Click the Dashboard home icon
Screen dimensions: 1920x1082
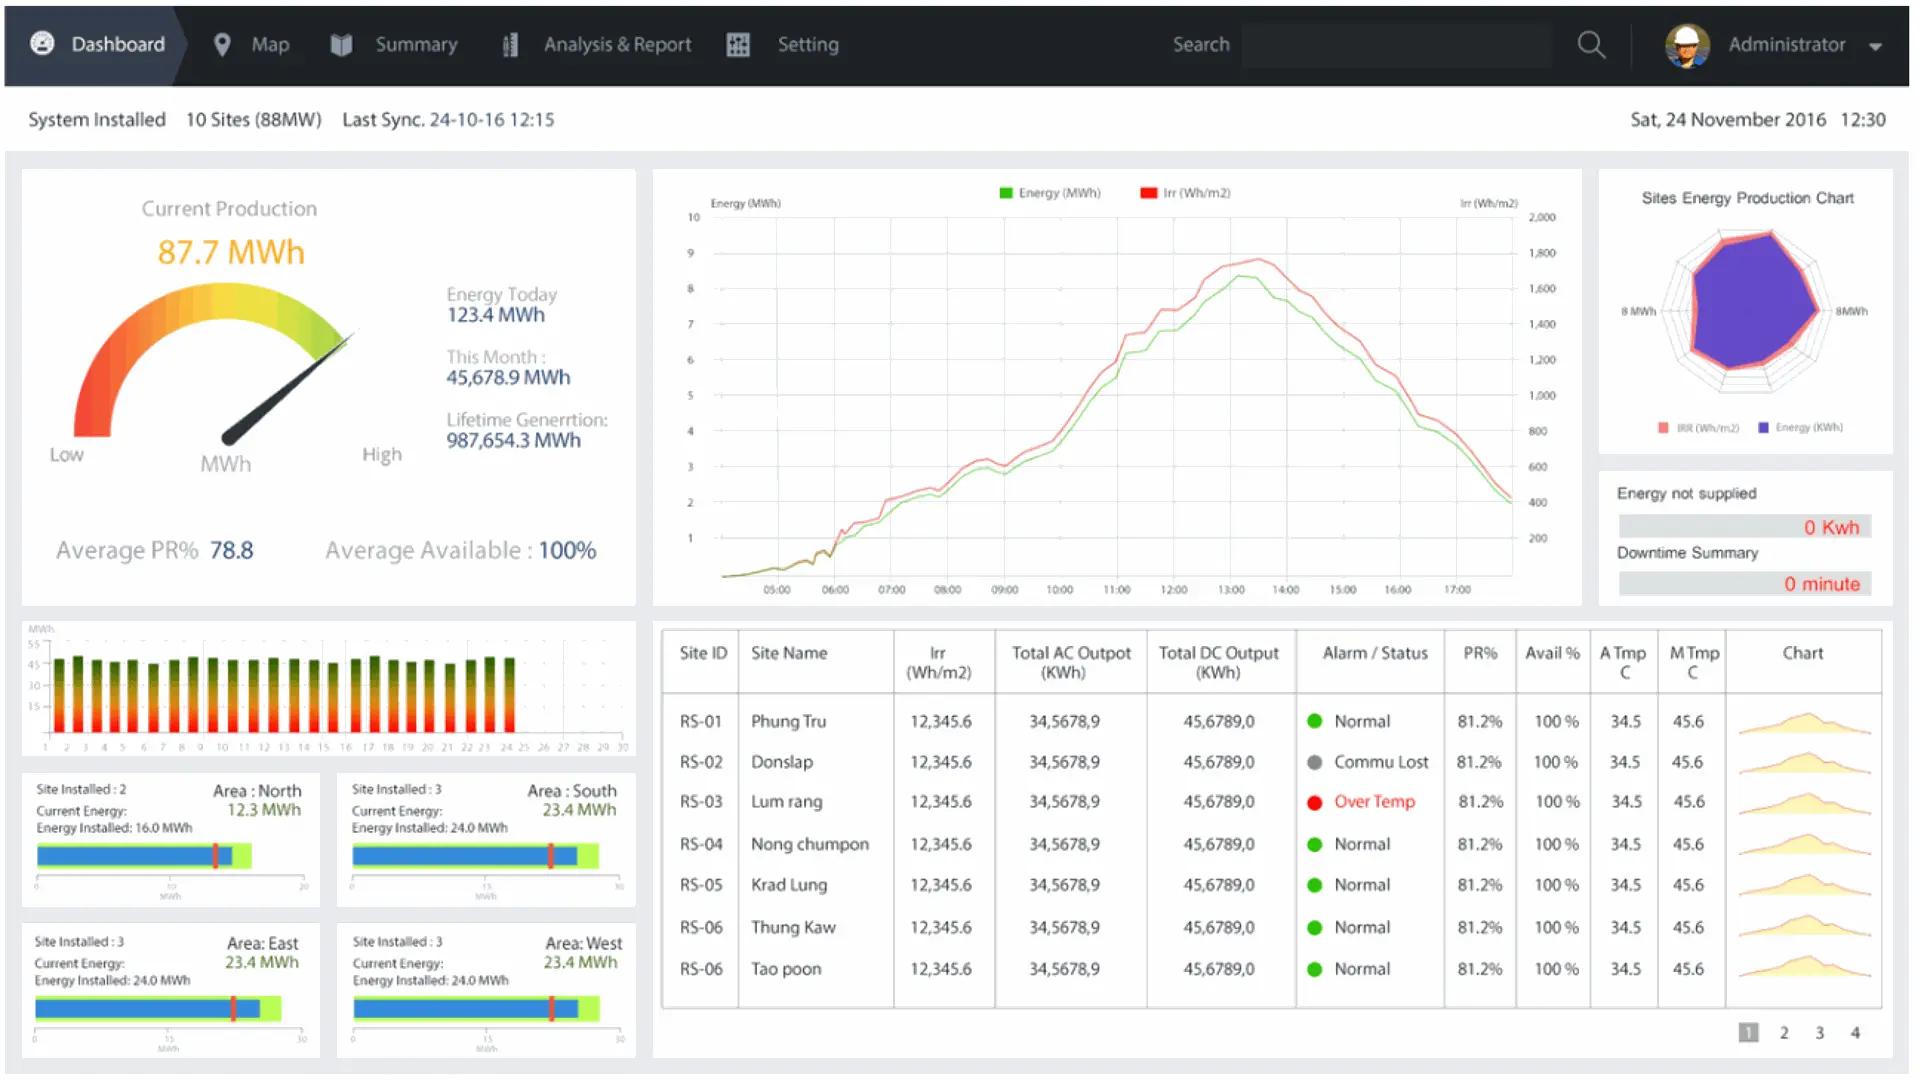41,43
